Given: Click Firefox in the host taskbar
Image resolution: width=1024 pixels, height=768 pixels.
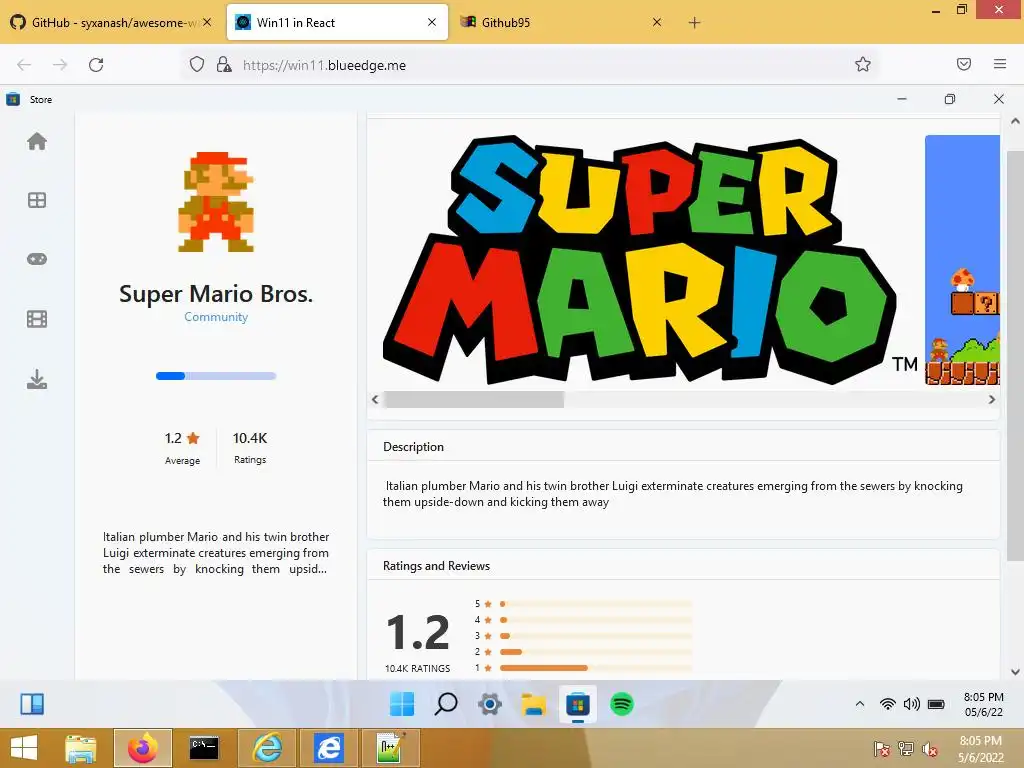Looking at the screenshot, I should click(x=143, y=748).
